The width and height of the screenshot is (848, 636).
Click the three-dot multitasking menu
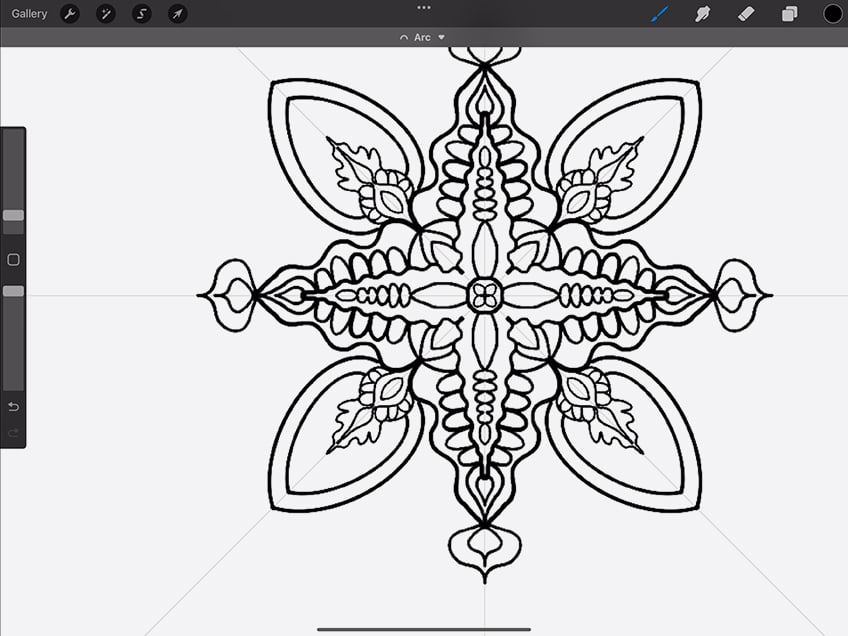point(424,7)
